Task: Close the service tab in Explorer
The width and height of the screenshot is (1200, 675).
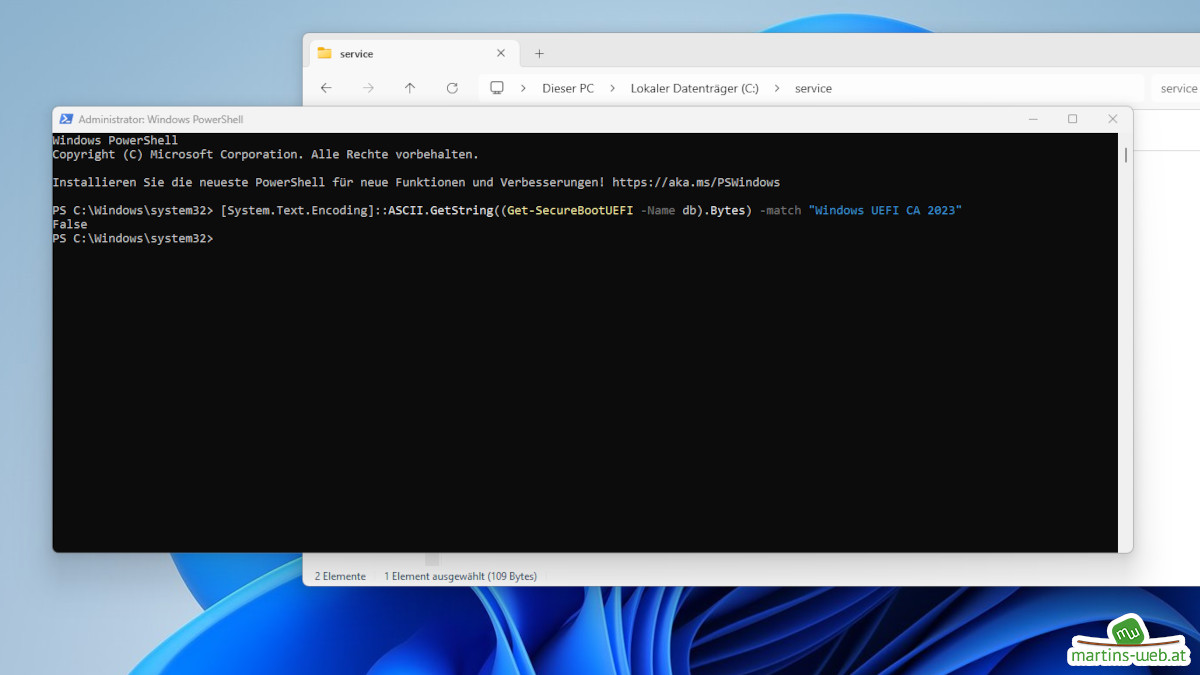Action: [x=501, y=54]
